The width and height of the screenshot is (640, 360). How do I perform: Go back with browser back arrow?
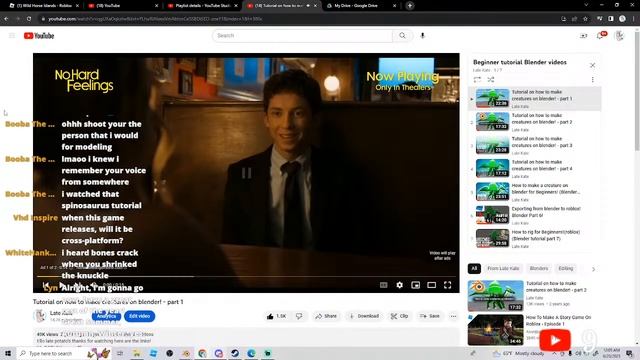pyautogui.click(x=7, y=19)
